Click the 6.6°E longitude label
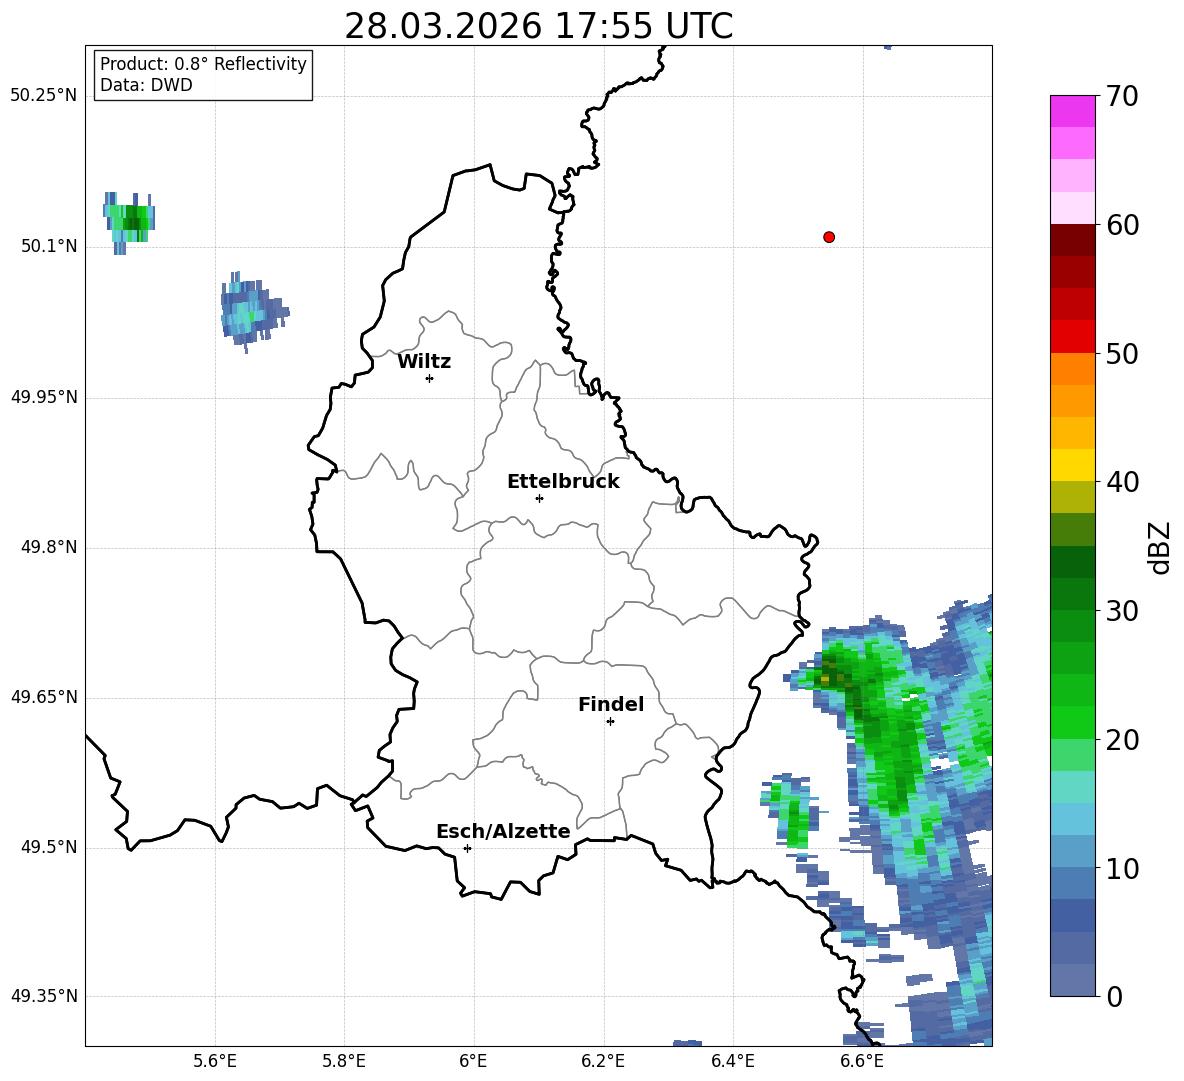 coord(862,1061)
